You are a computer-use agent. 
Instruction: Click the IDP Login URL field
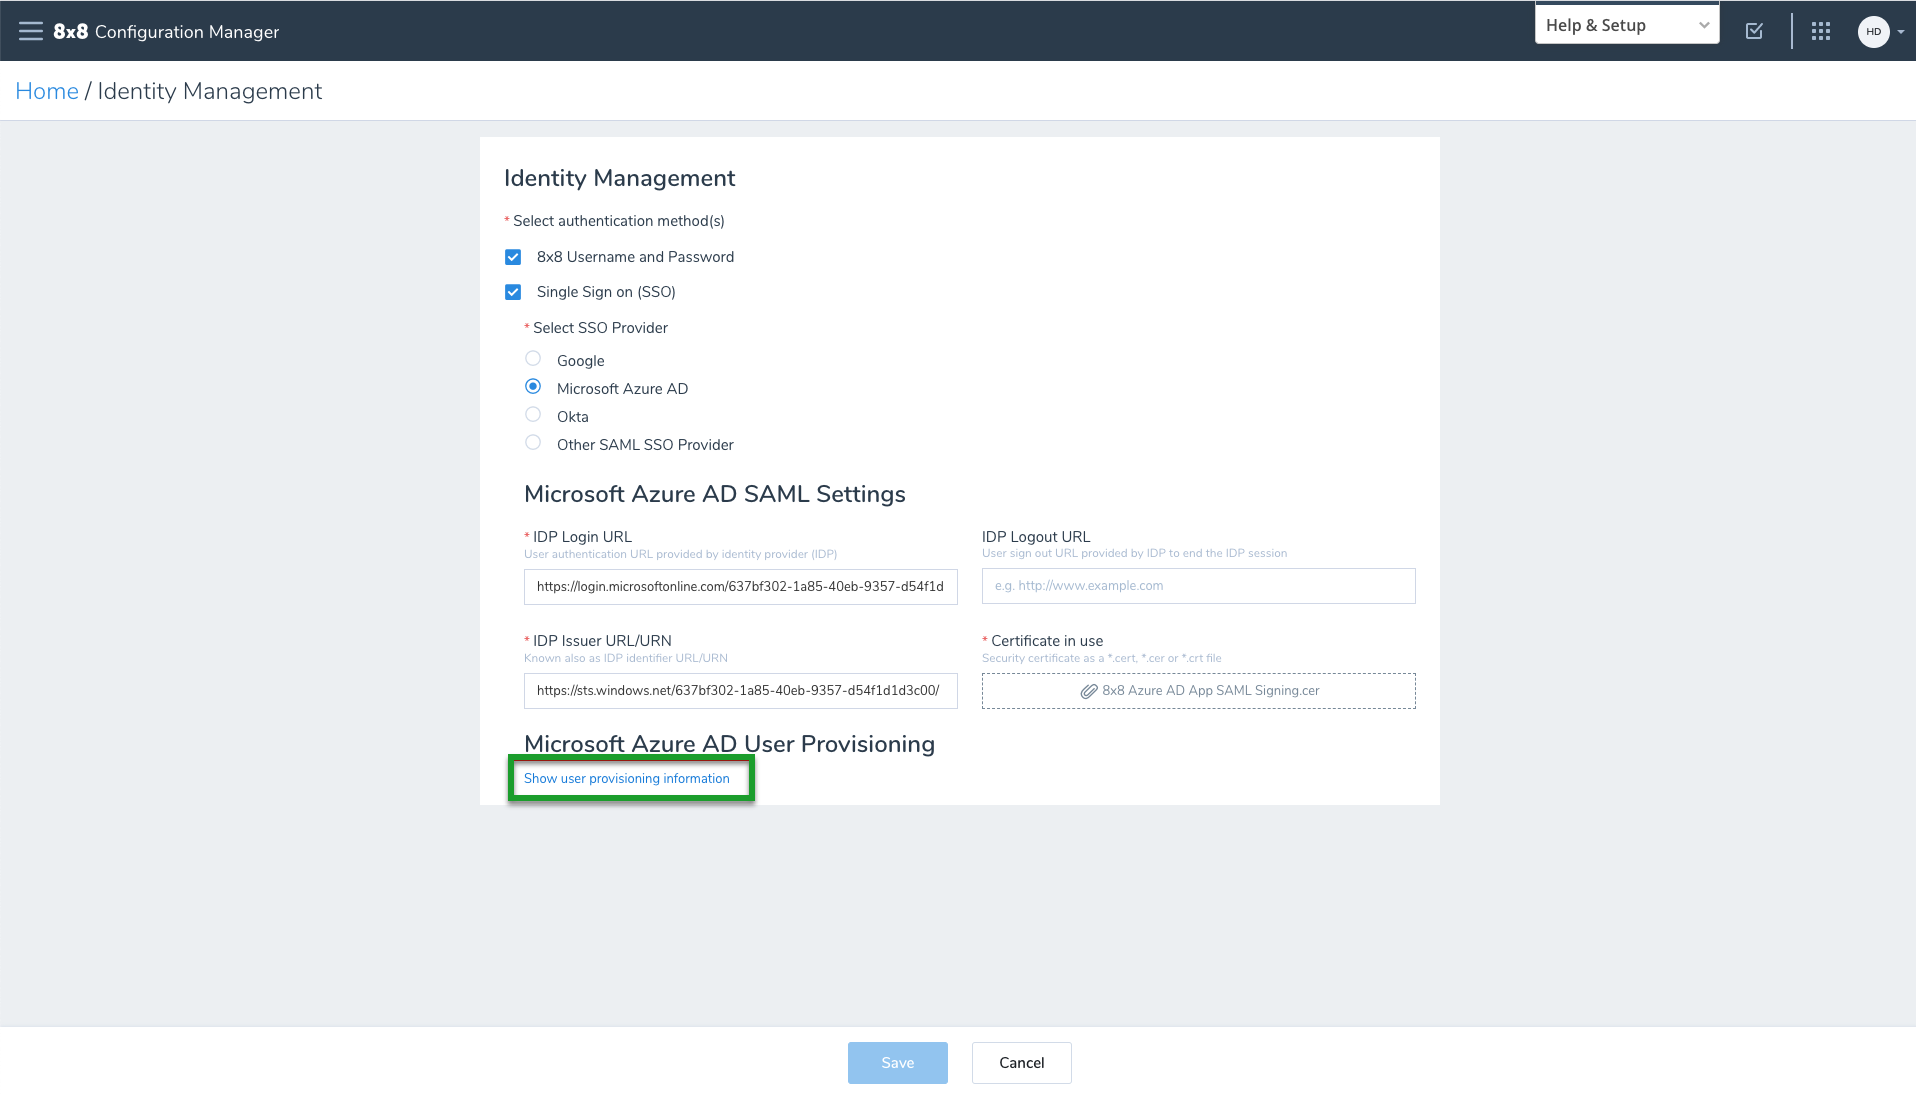(x=741, y=587)
